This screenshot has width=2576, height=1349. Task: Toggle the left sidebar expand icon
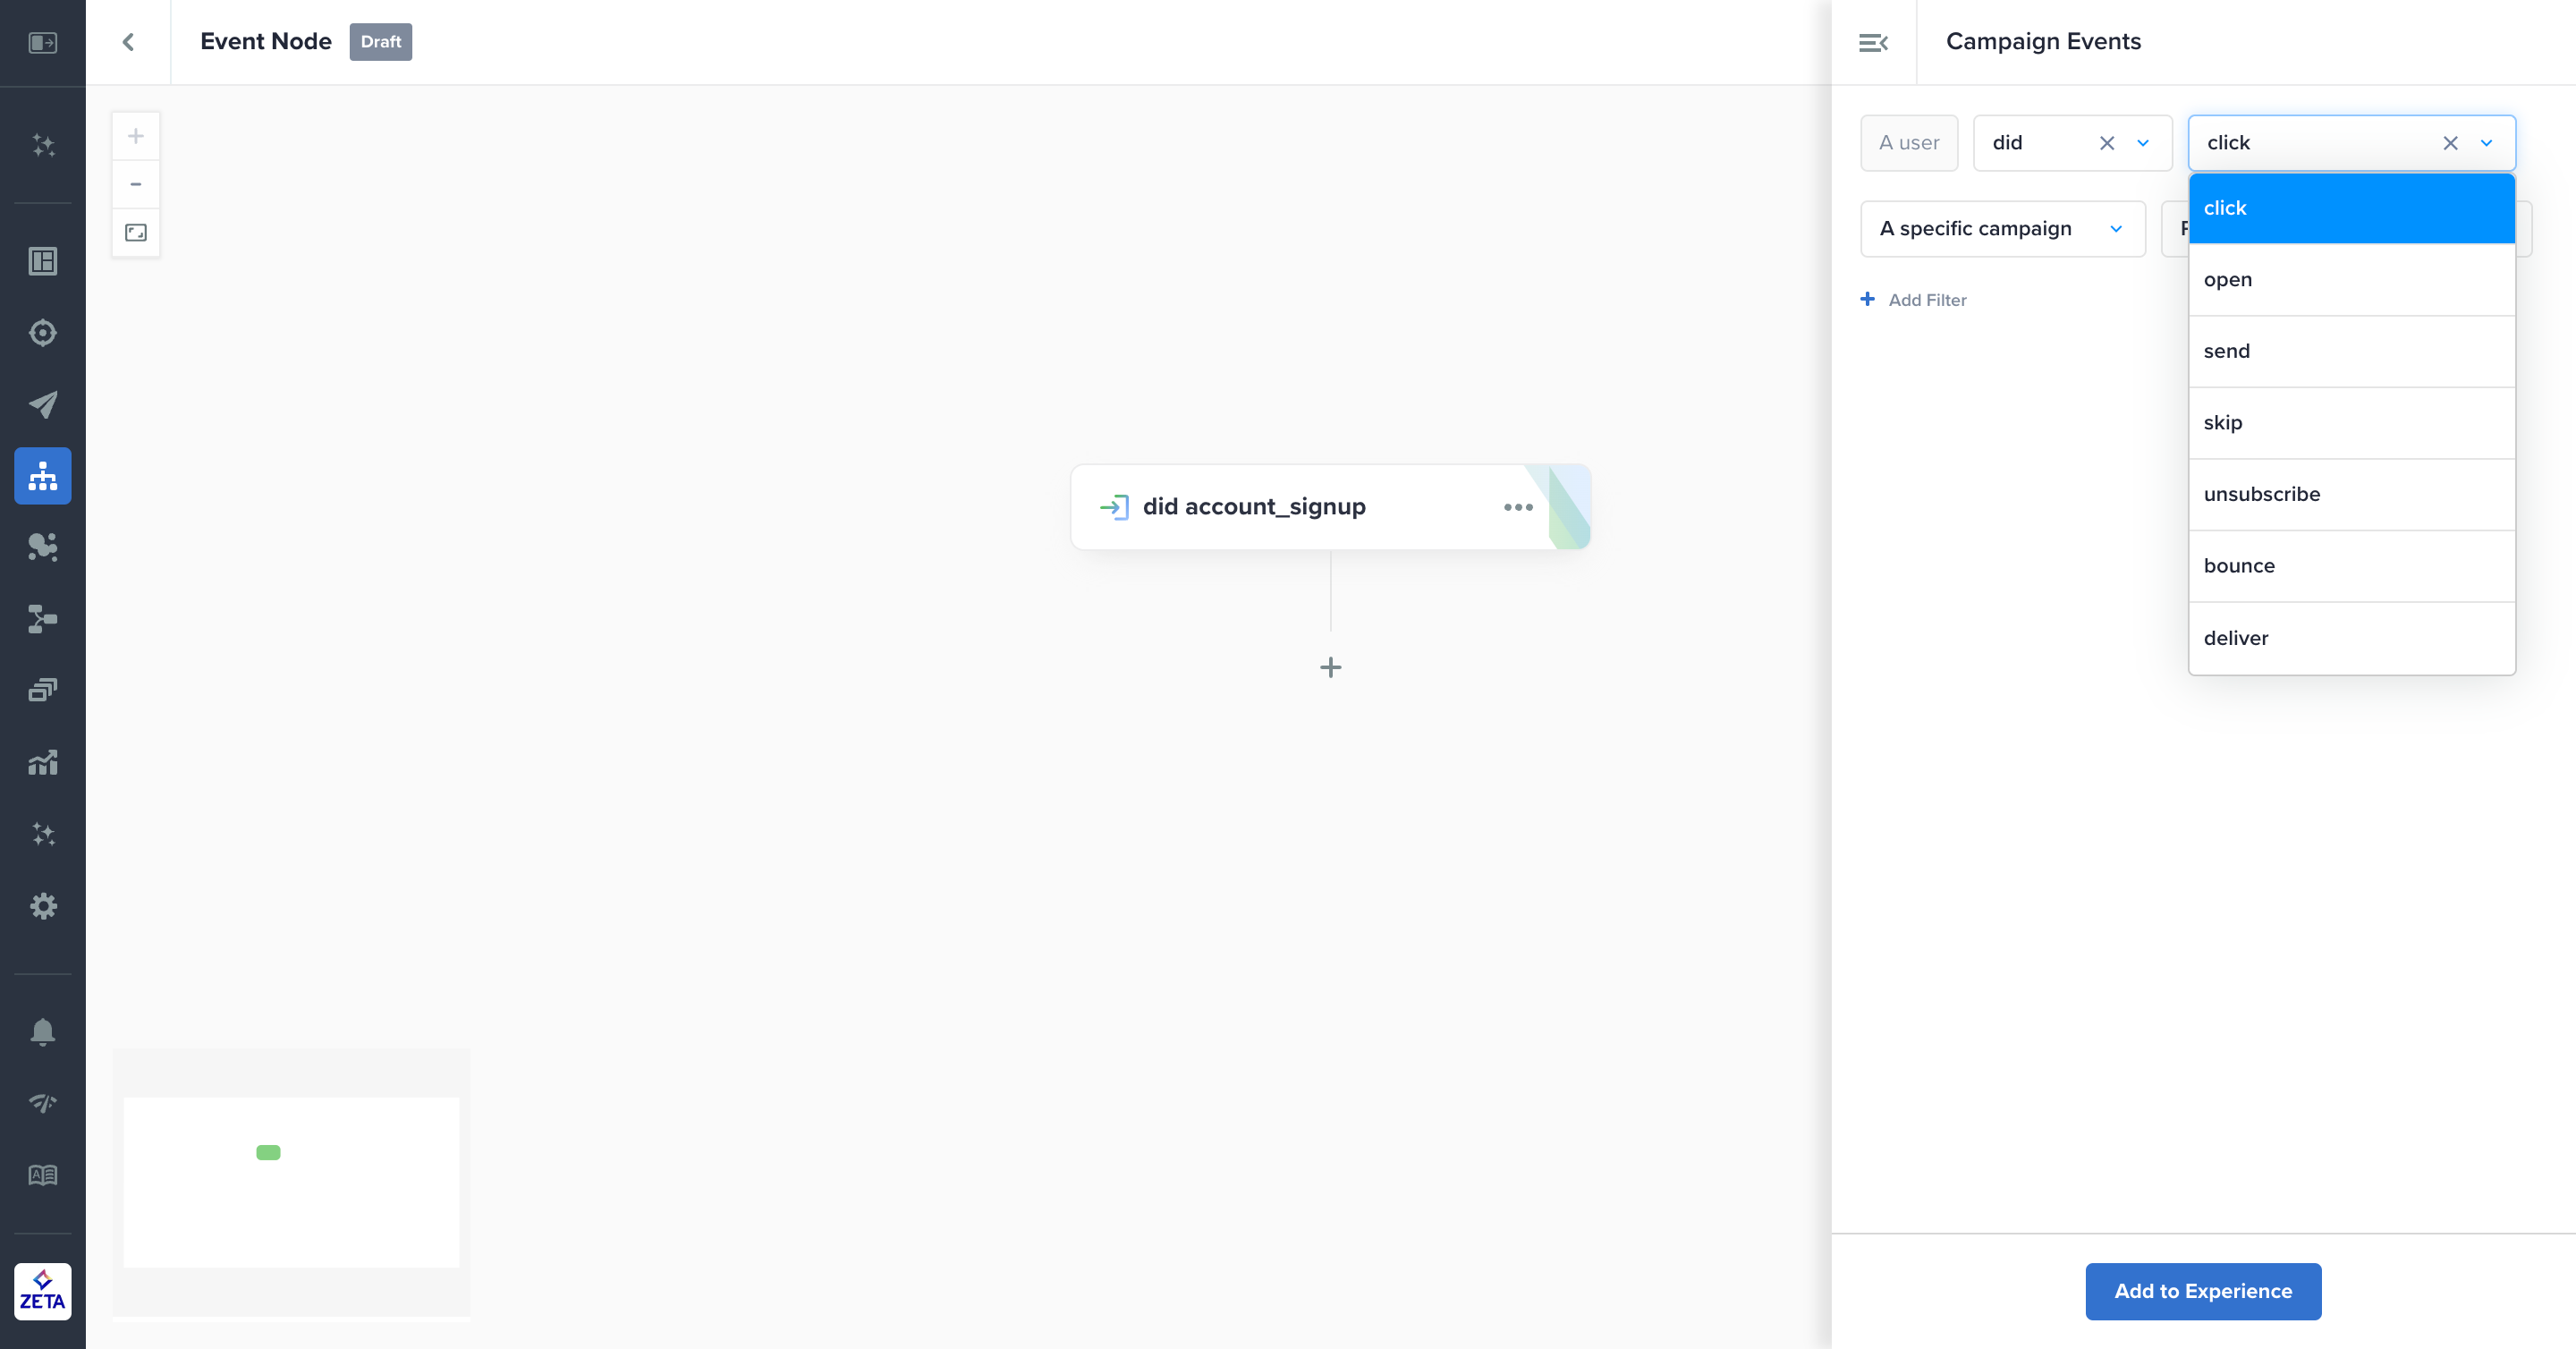point(43,42)
